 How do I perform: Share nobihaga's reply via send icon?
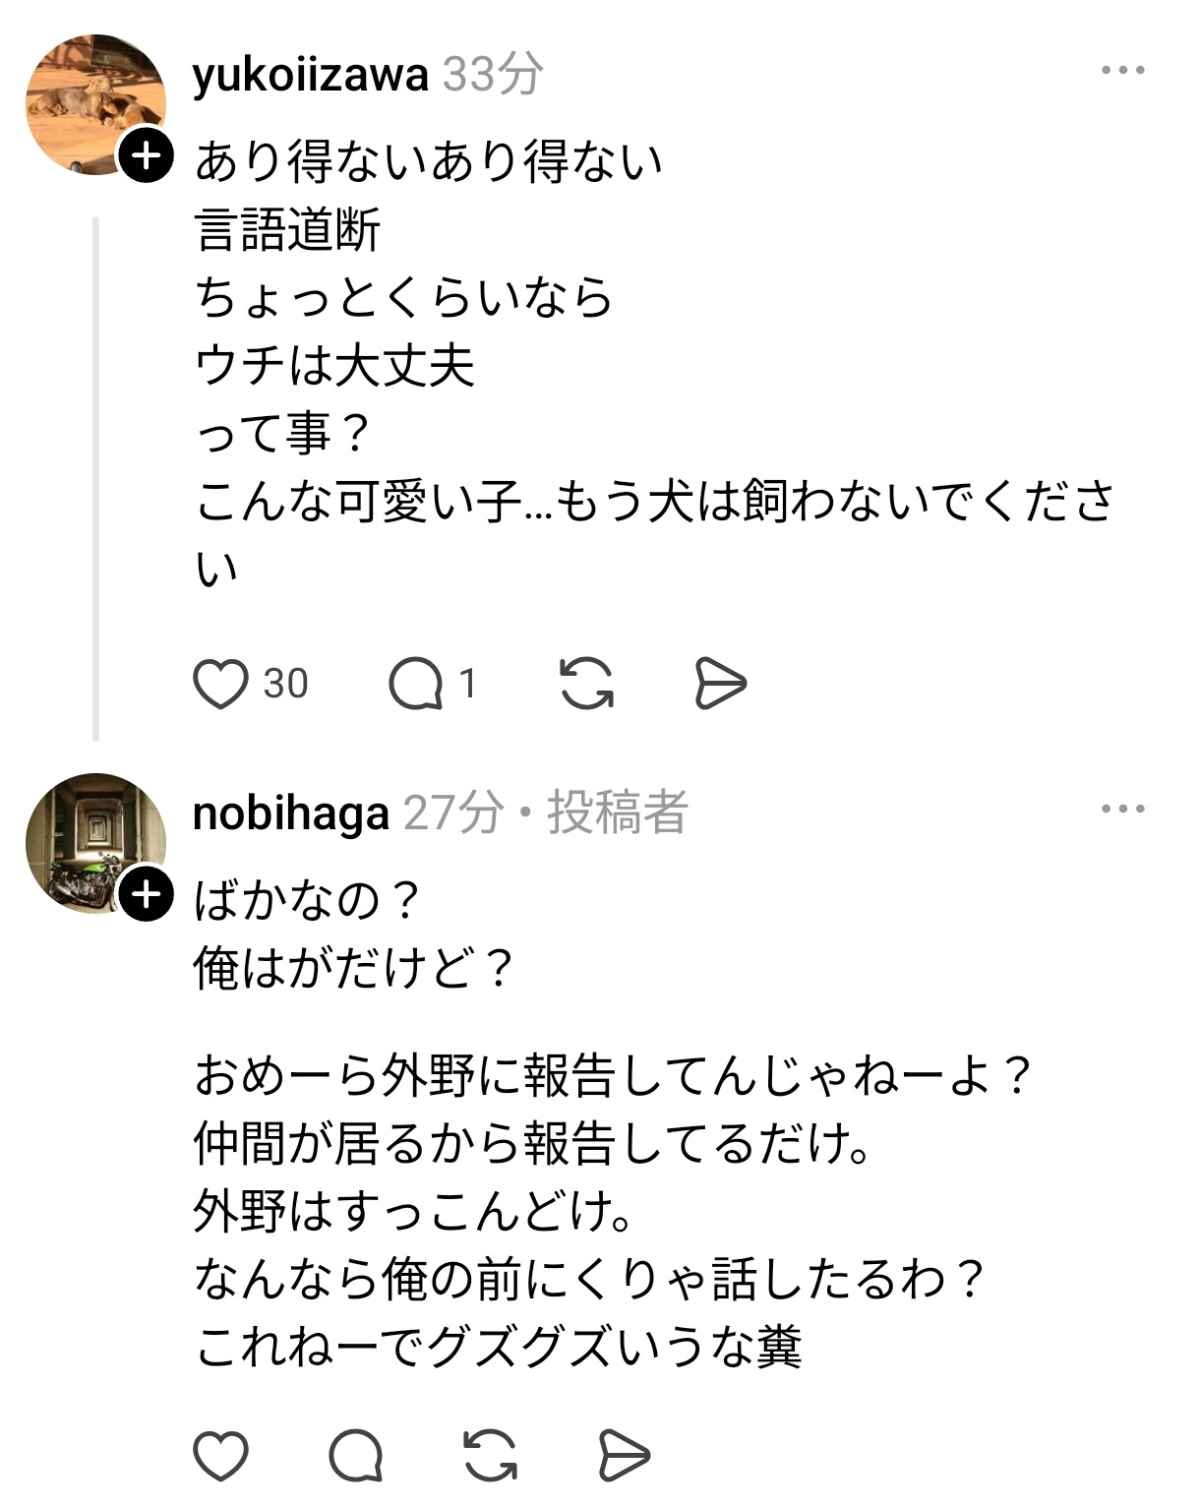click(x=624, y=1455)
